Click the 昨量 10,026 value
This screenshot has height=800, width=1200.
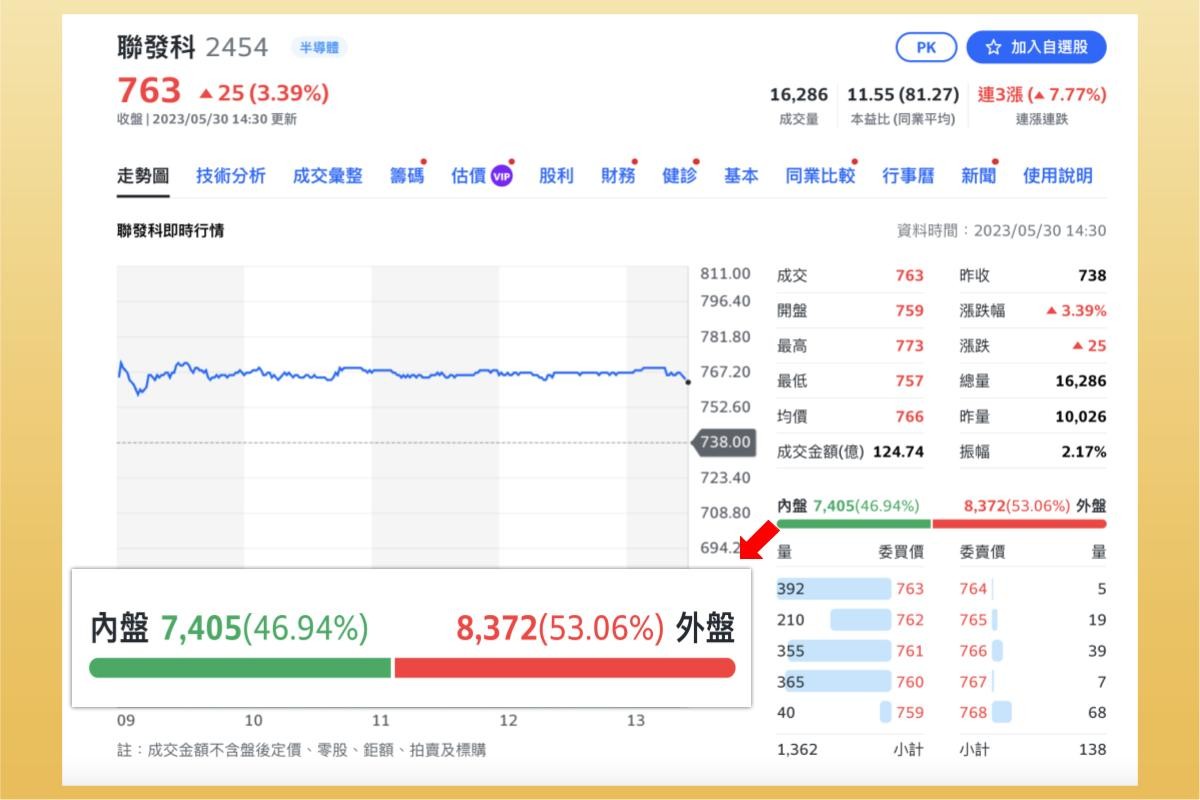[1081, 416]
